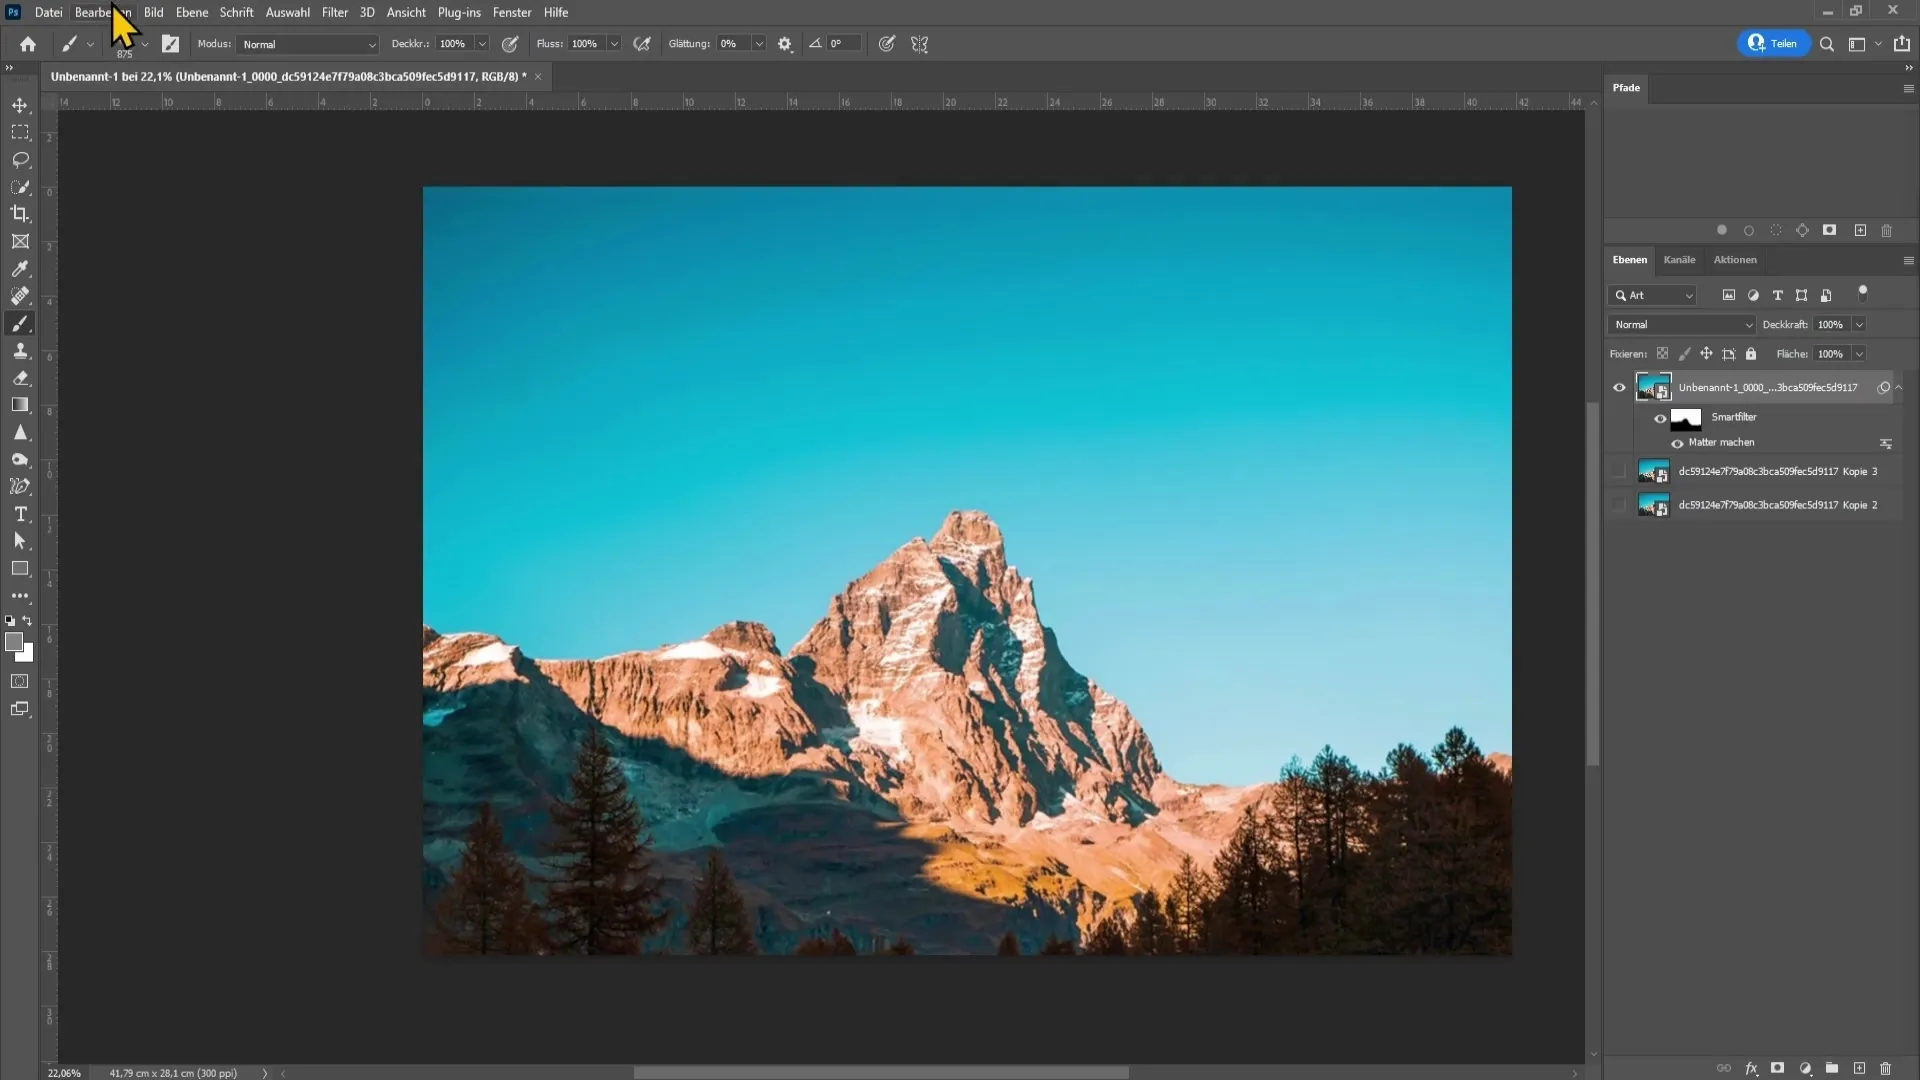Open the Filter menu

point(334,12)
